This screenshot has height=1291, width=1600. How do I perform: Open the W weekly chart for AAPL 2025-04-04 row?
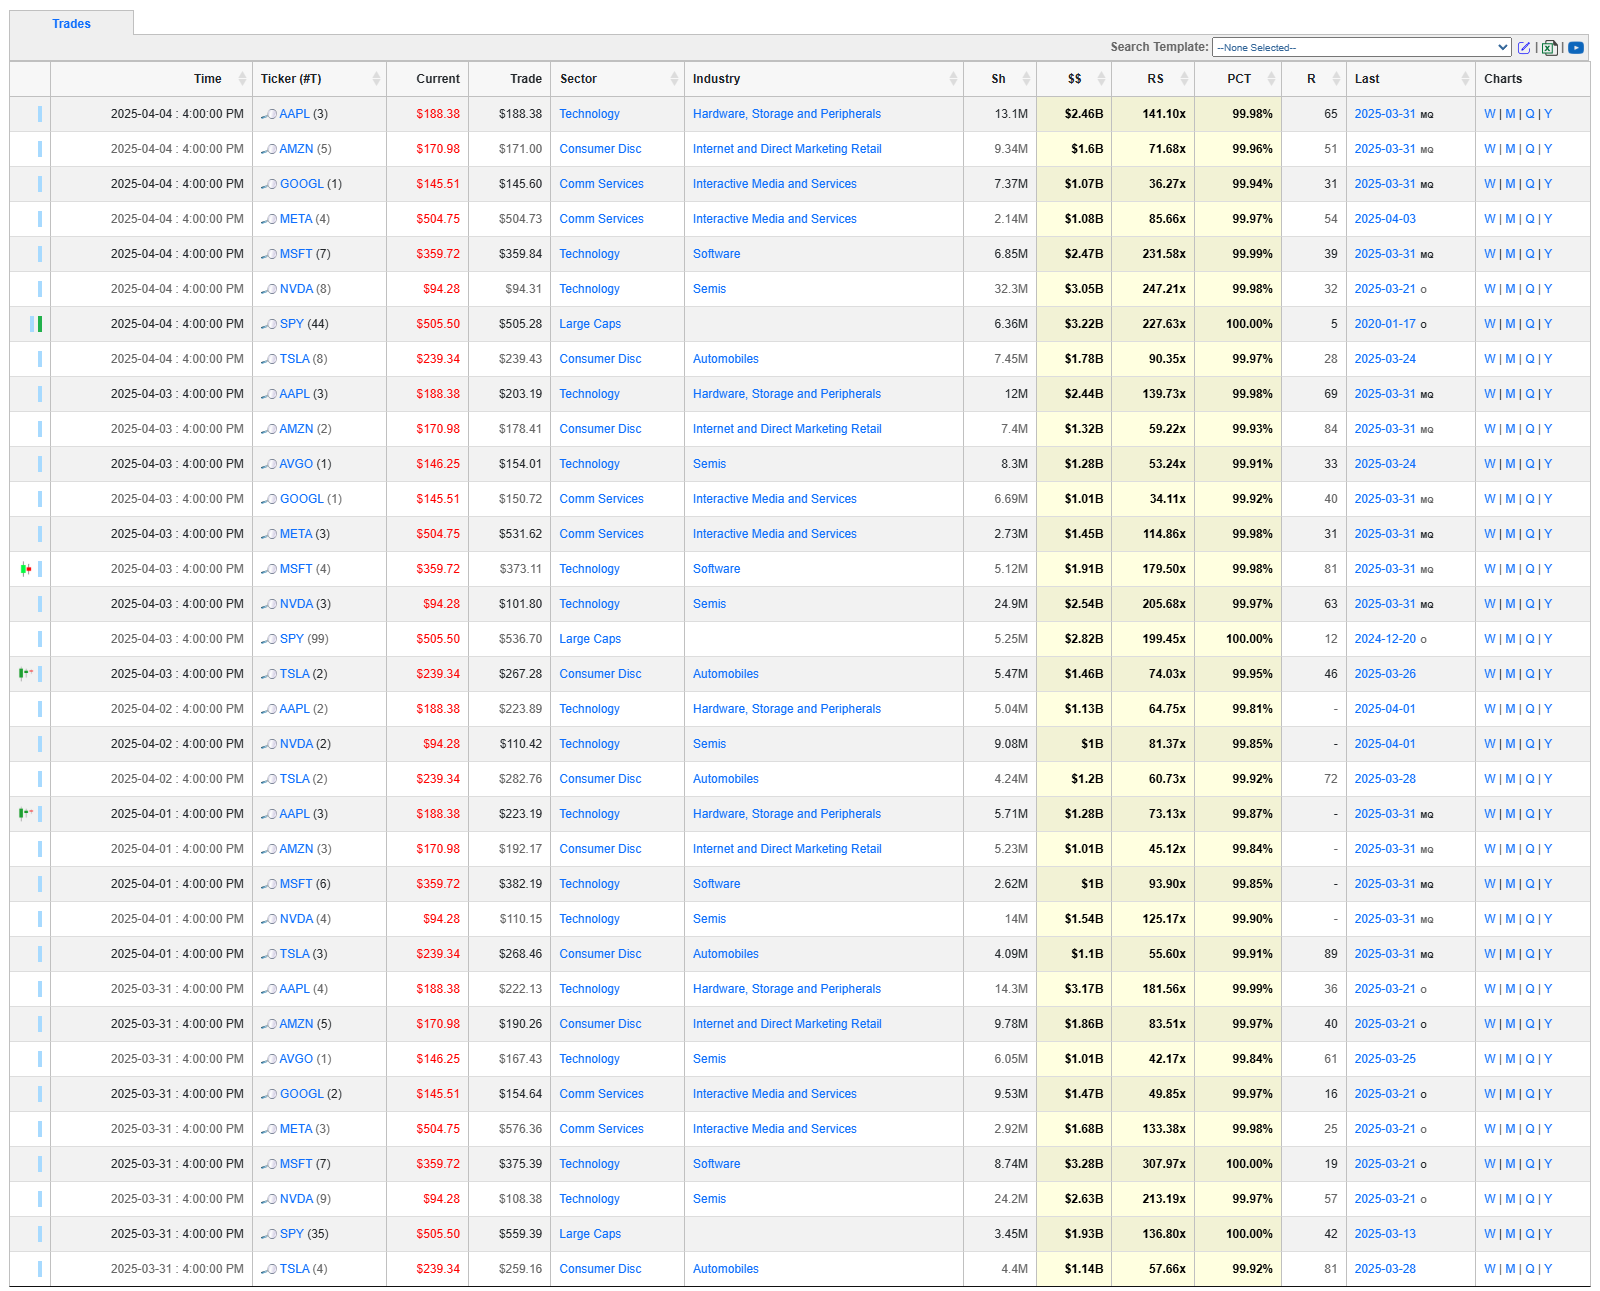1490,114
